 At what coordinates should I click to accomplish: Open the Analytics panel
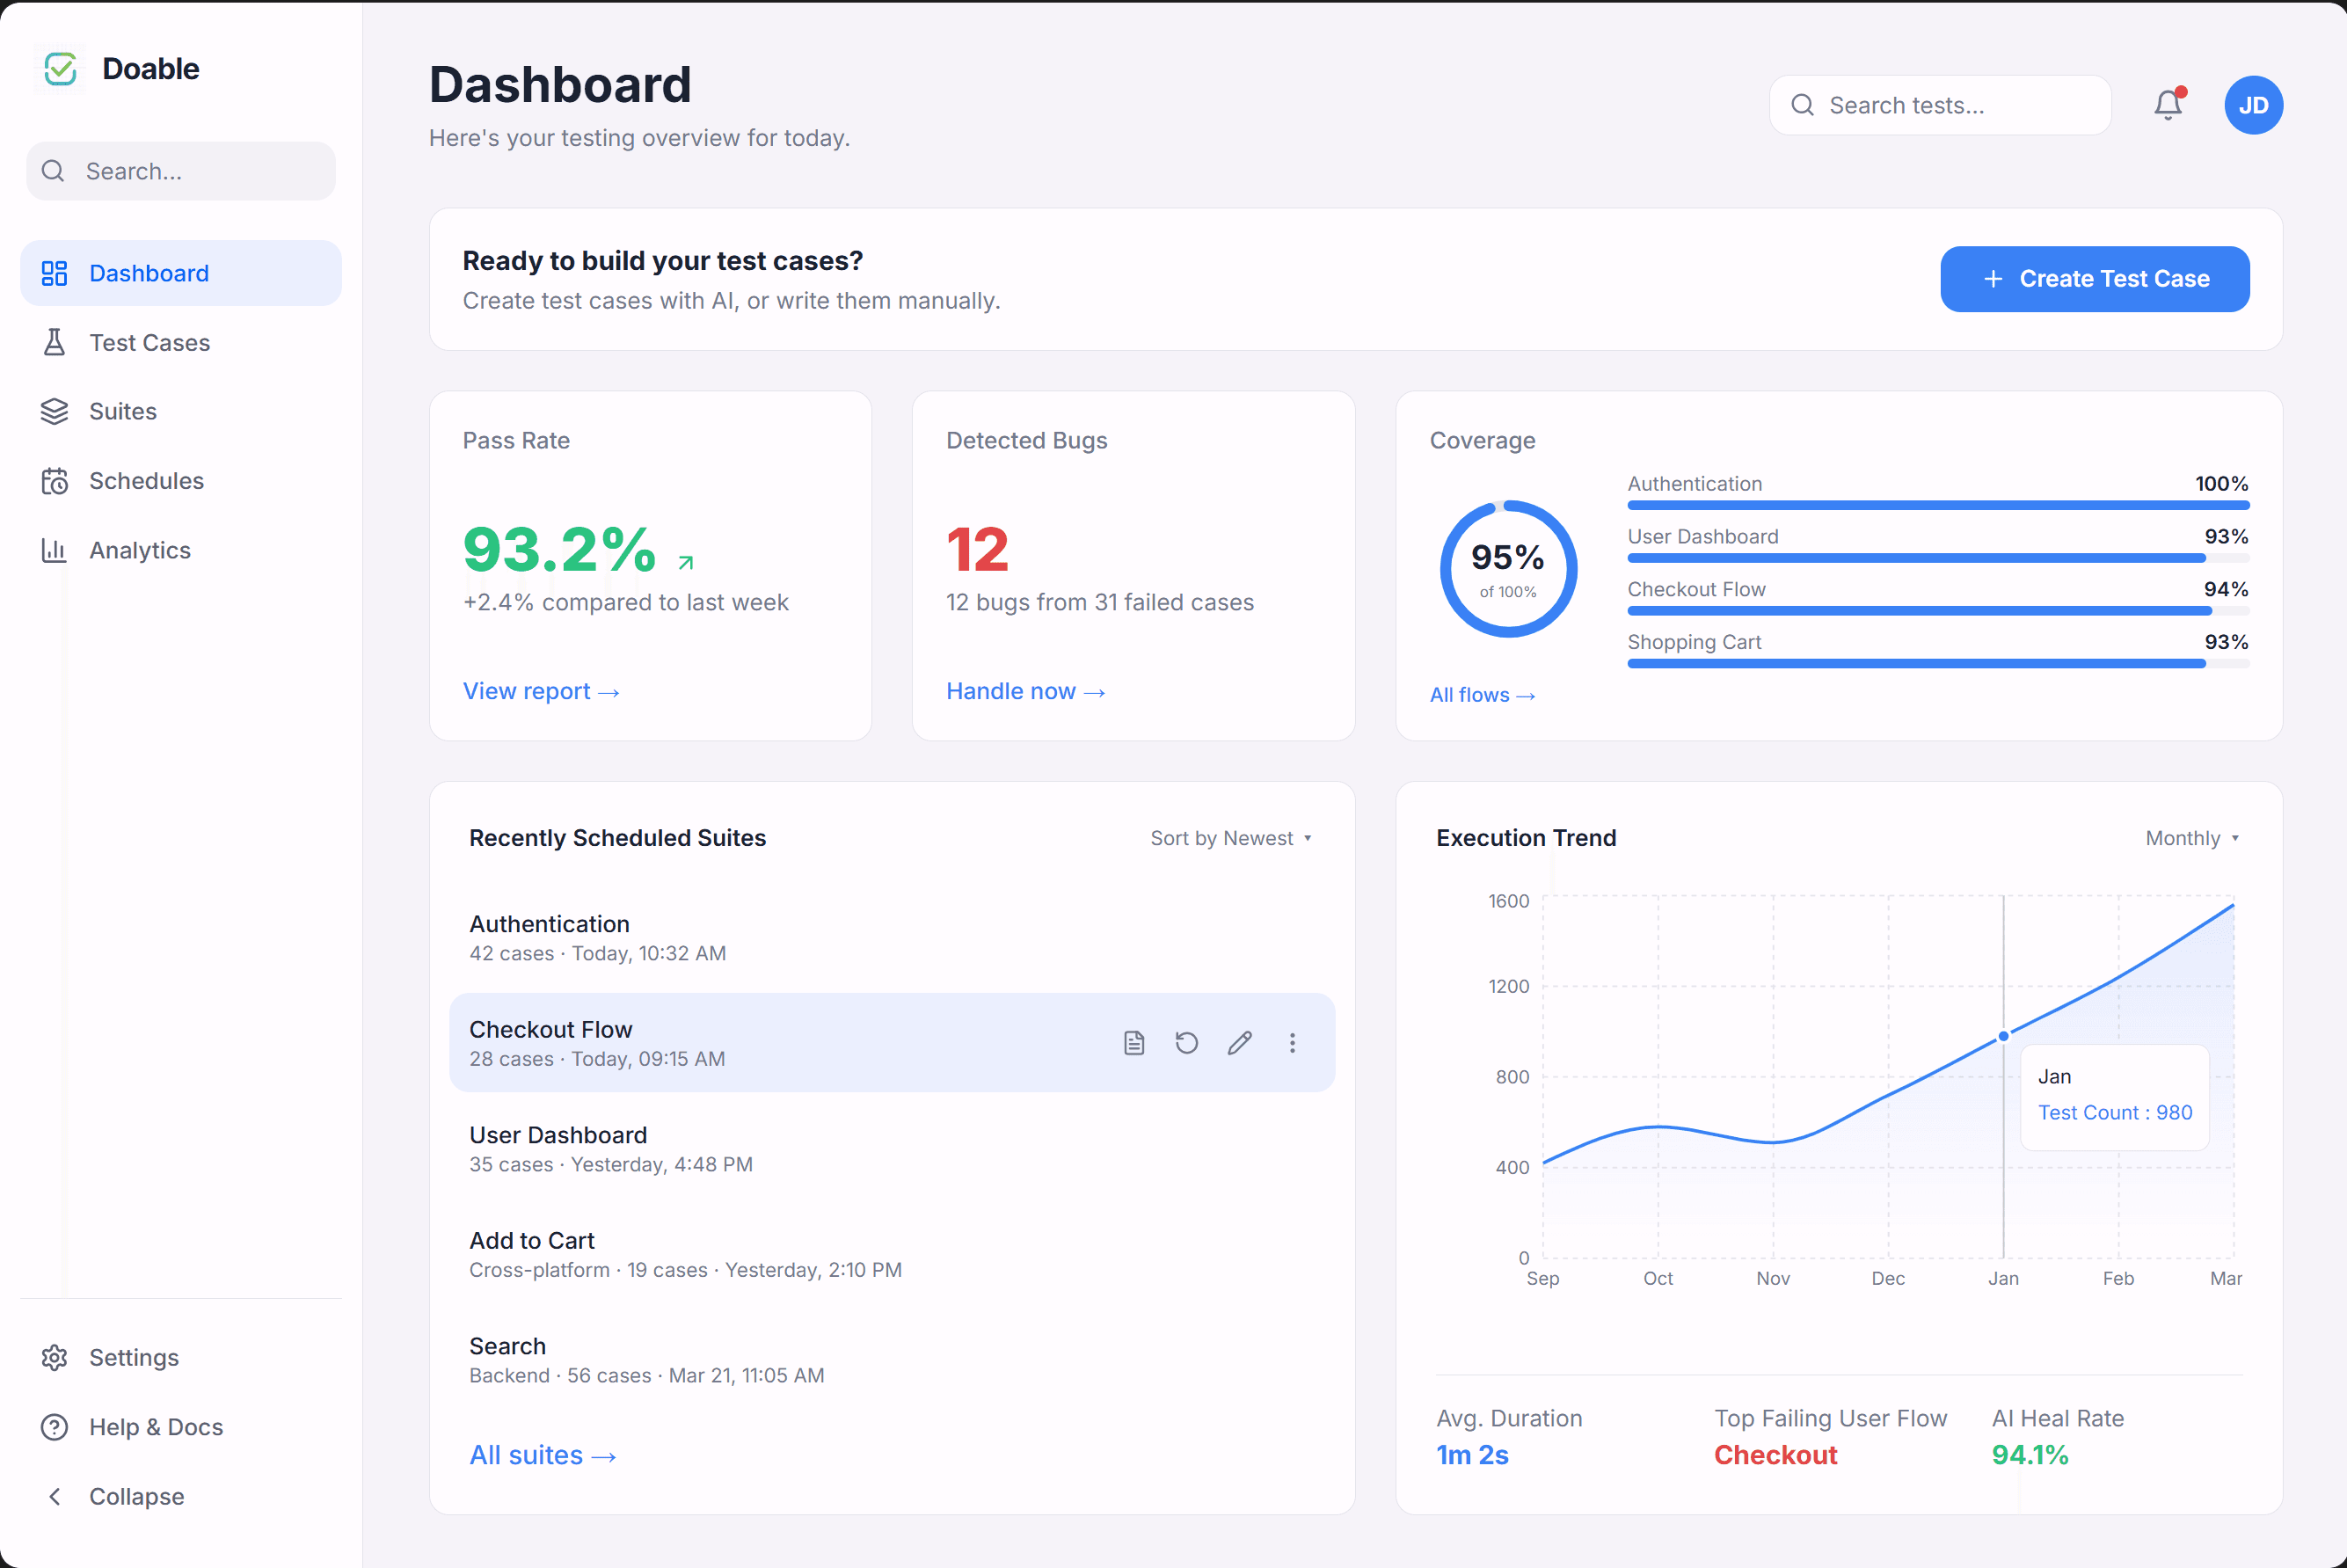tap(139, 549)
